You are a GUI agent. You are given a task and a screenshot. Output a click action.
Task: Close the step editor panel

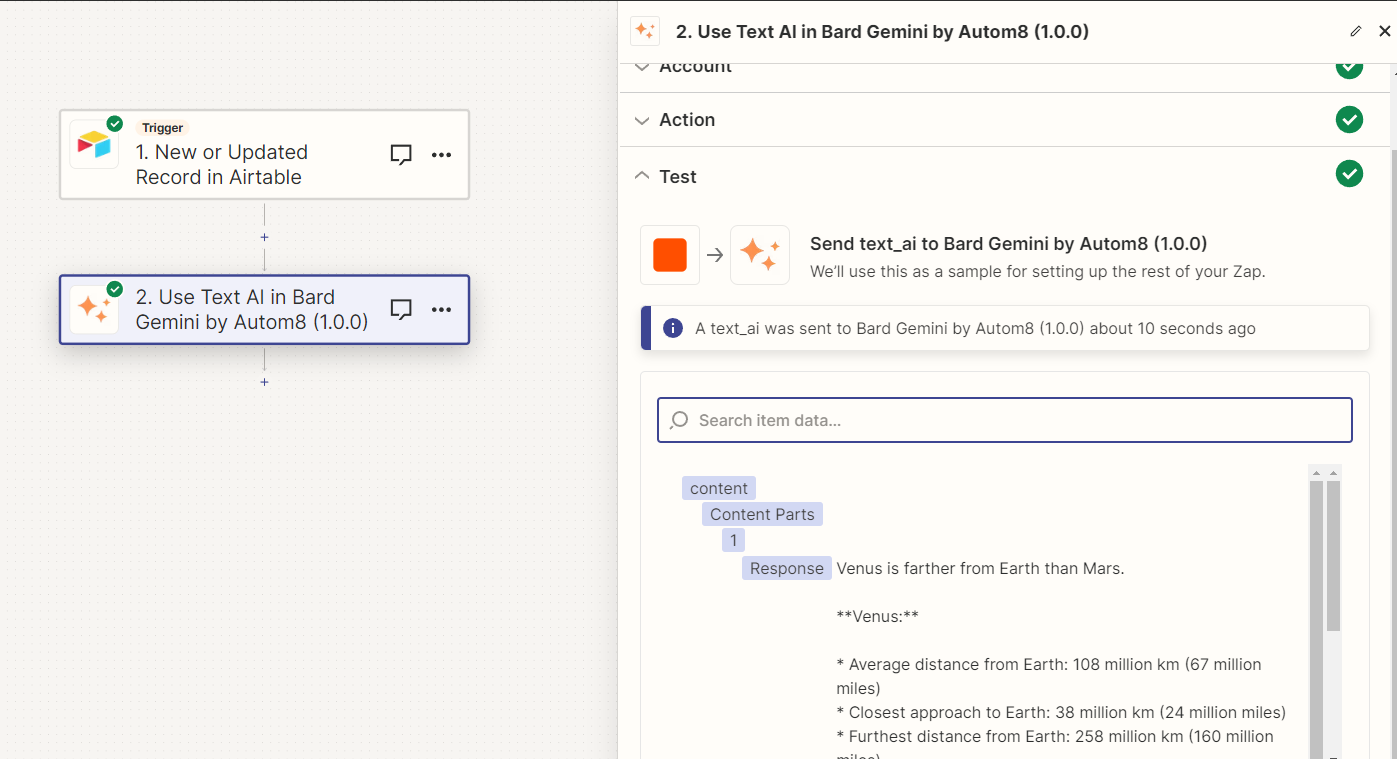pos(1385,31)
